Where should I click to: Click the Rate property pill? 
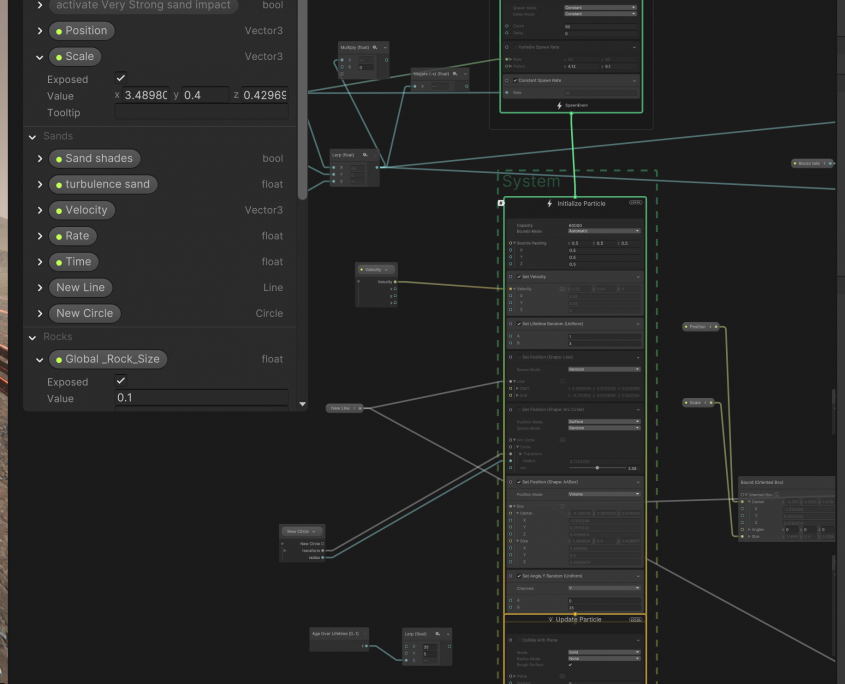click(76, 236)
